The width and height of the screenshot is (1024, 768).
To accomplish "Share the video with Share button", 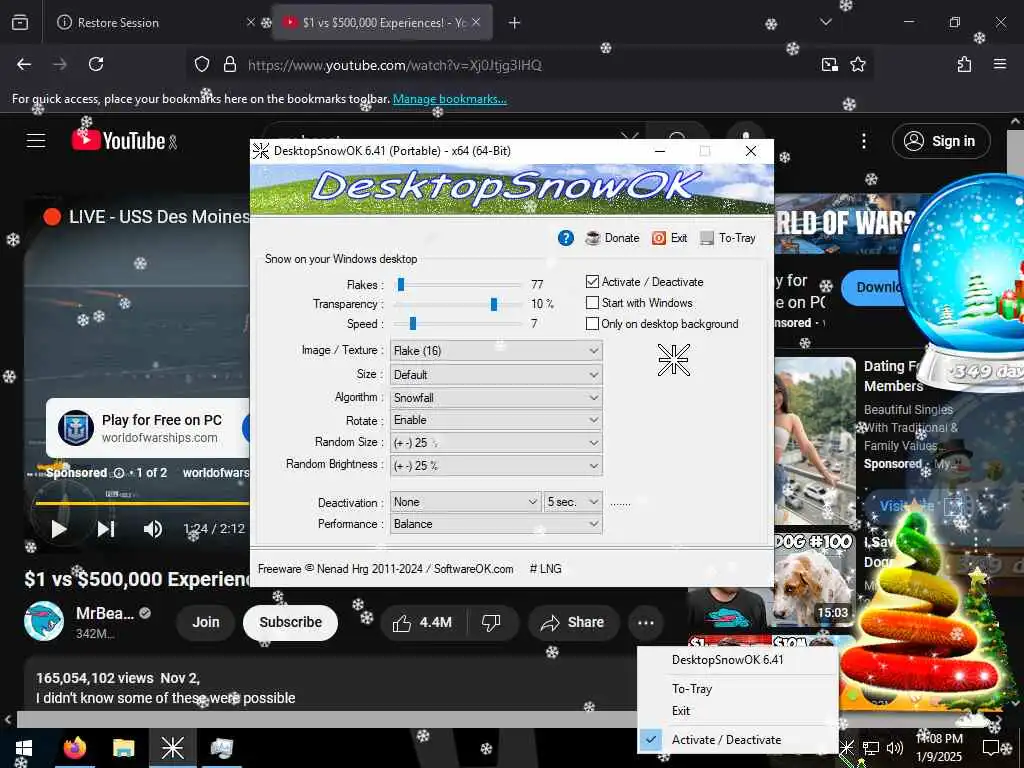I will tap(572, 623).
